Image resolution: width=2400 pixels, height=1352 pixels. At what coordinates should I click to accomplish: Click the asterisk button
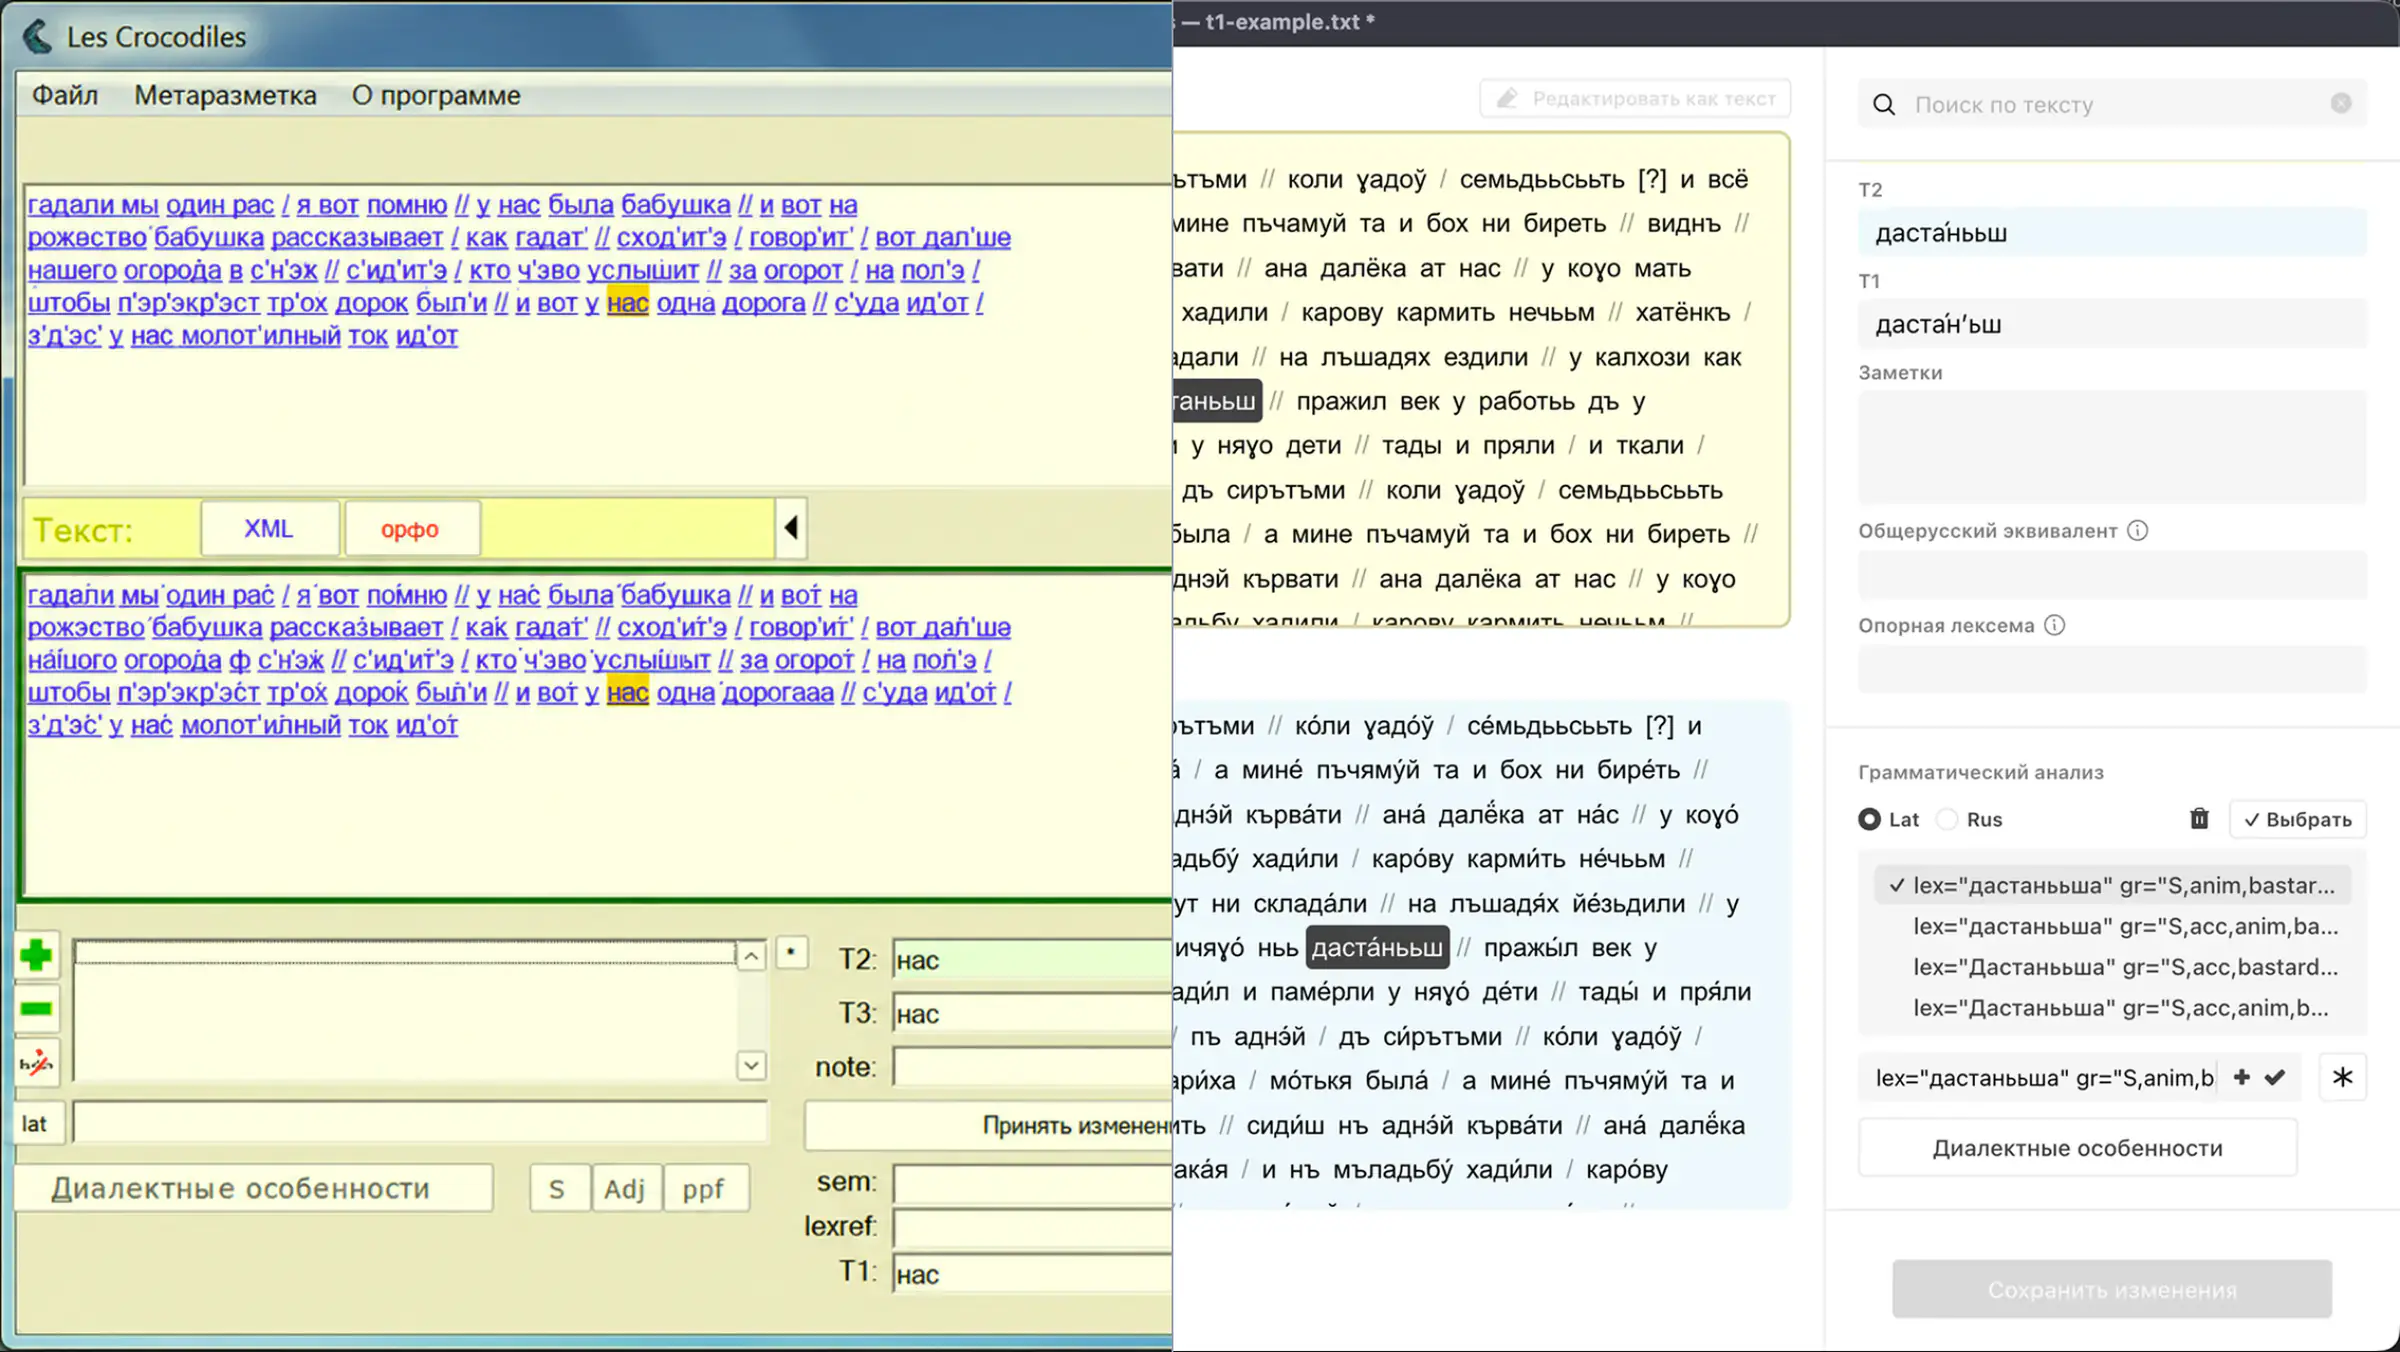pos(2342,1077)
